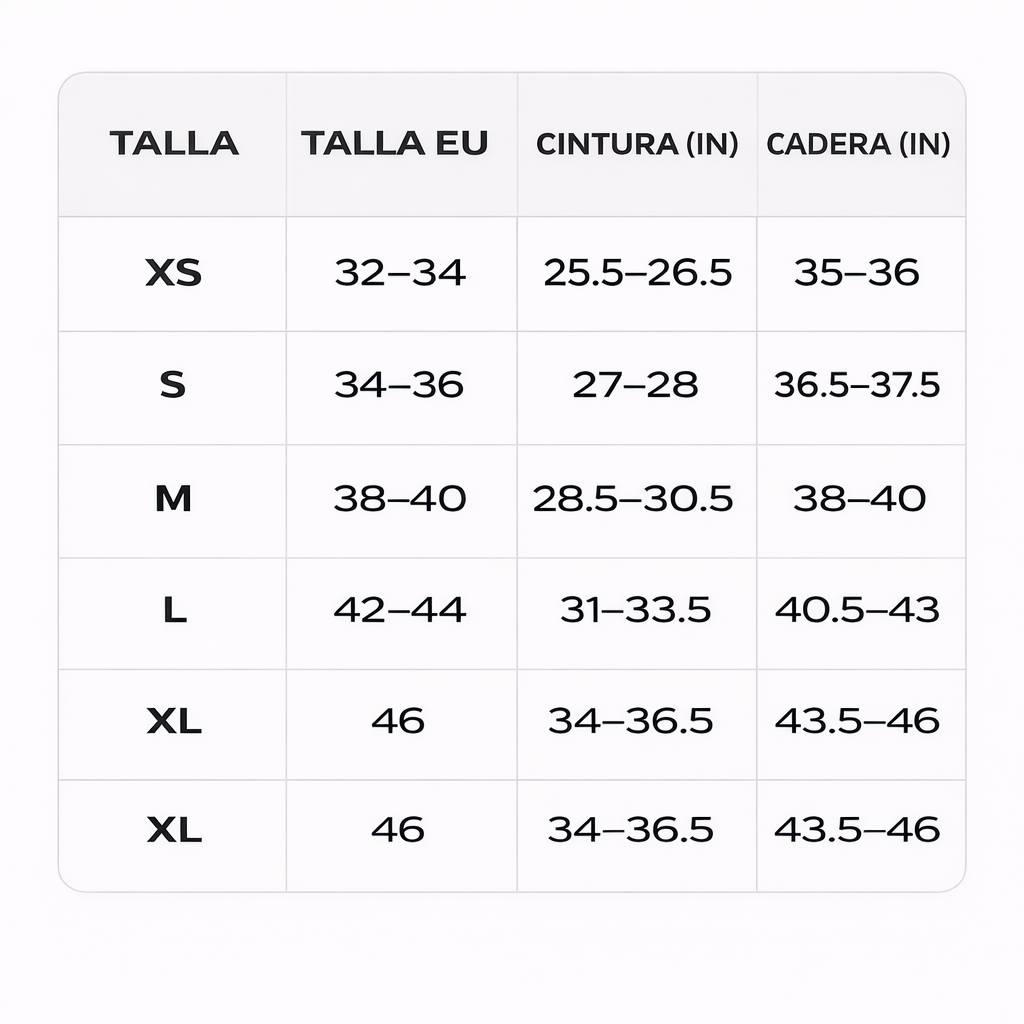Select the 38–40 cell under CADERA (IN)
This screenshot has height=1024, width=1024.
pos(859,498)
